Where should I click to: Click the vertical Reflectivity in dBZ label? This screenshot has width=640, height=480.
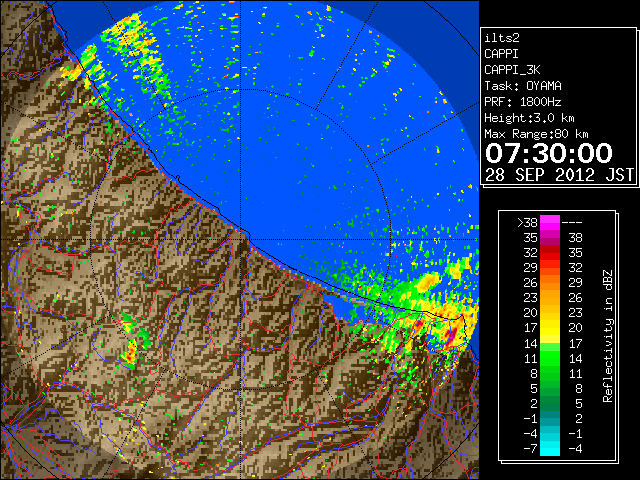[607, 336]
